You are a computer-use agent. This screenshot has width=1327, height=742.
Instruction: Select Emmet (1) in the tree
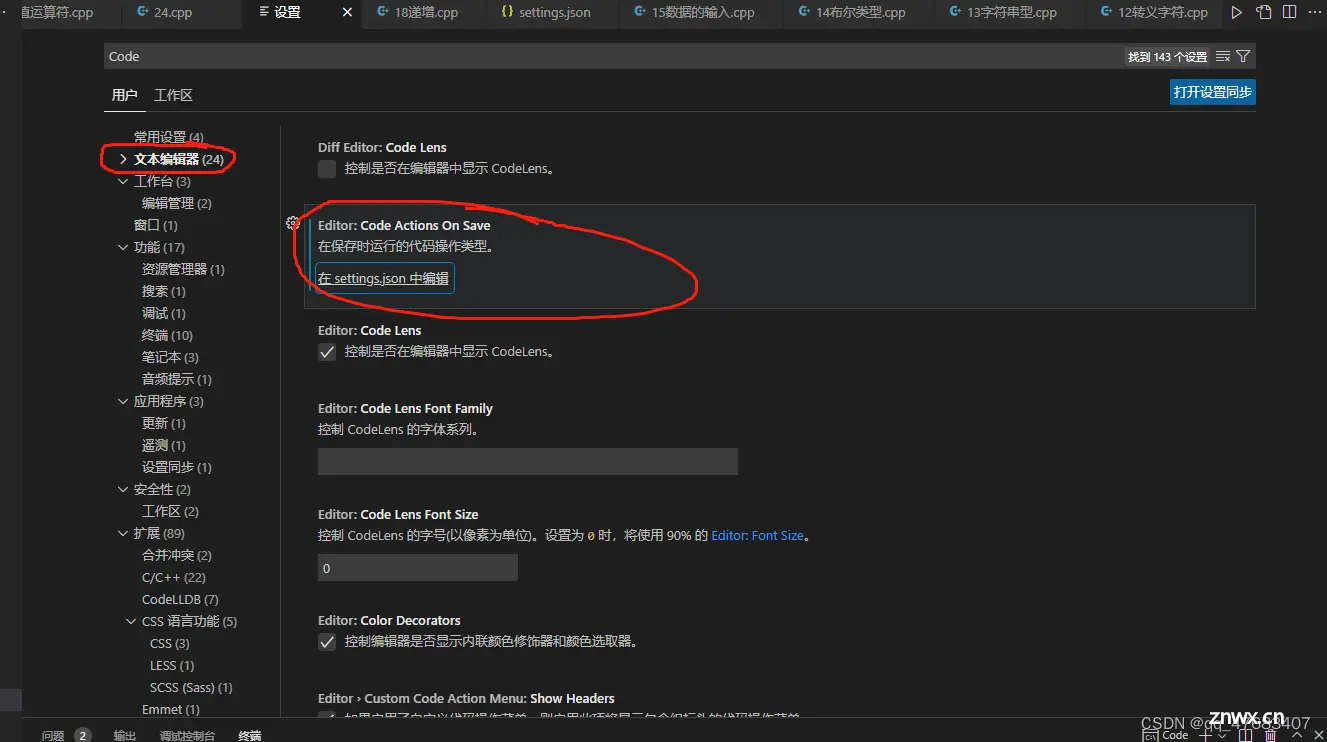coord(171,709)
